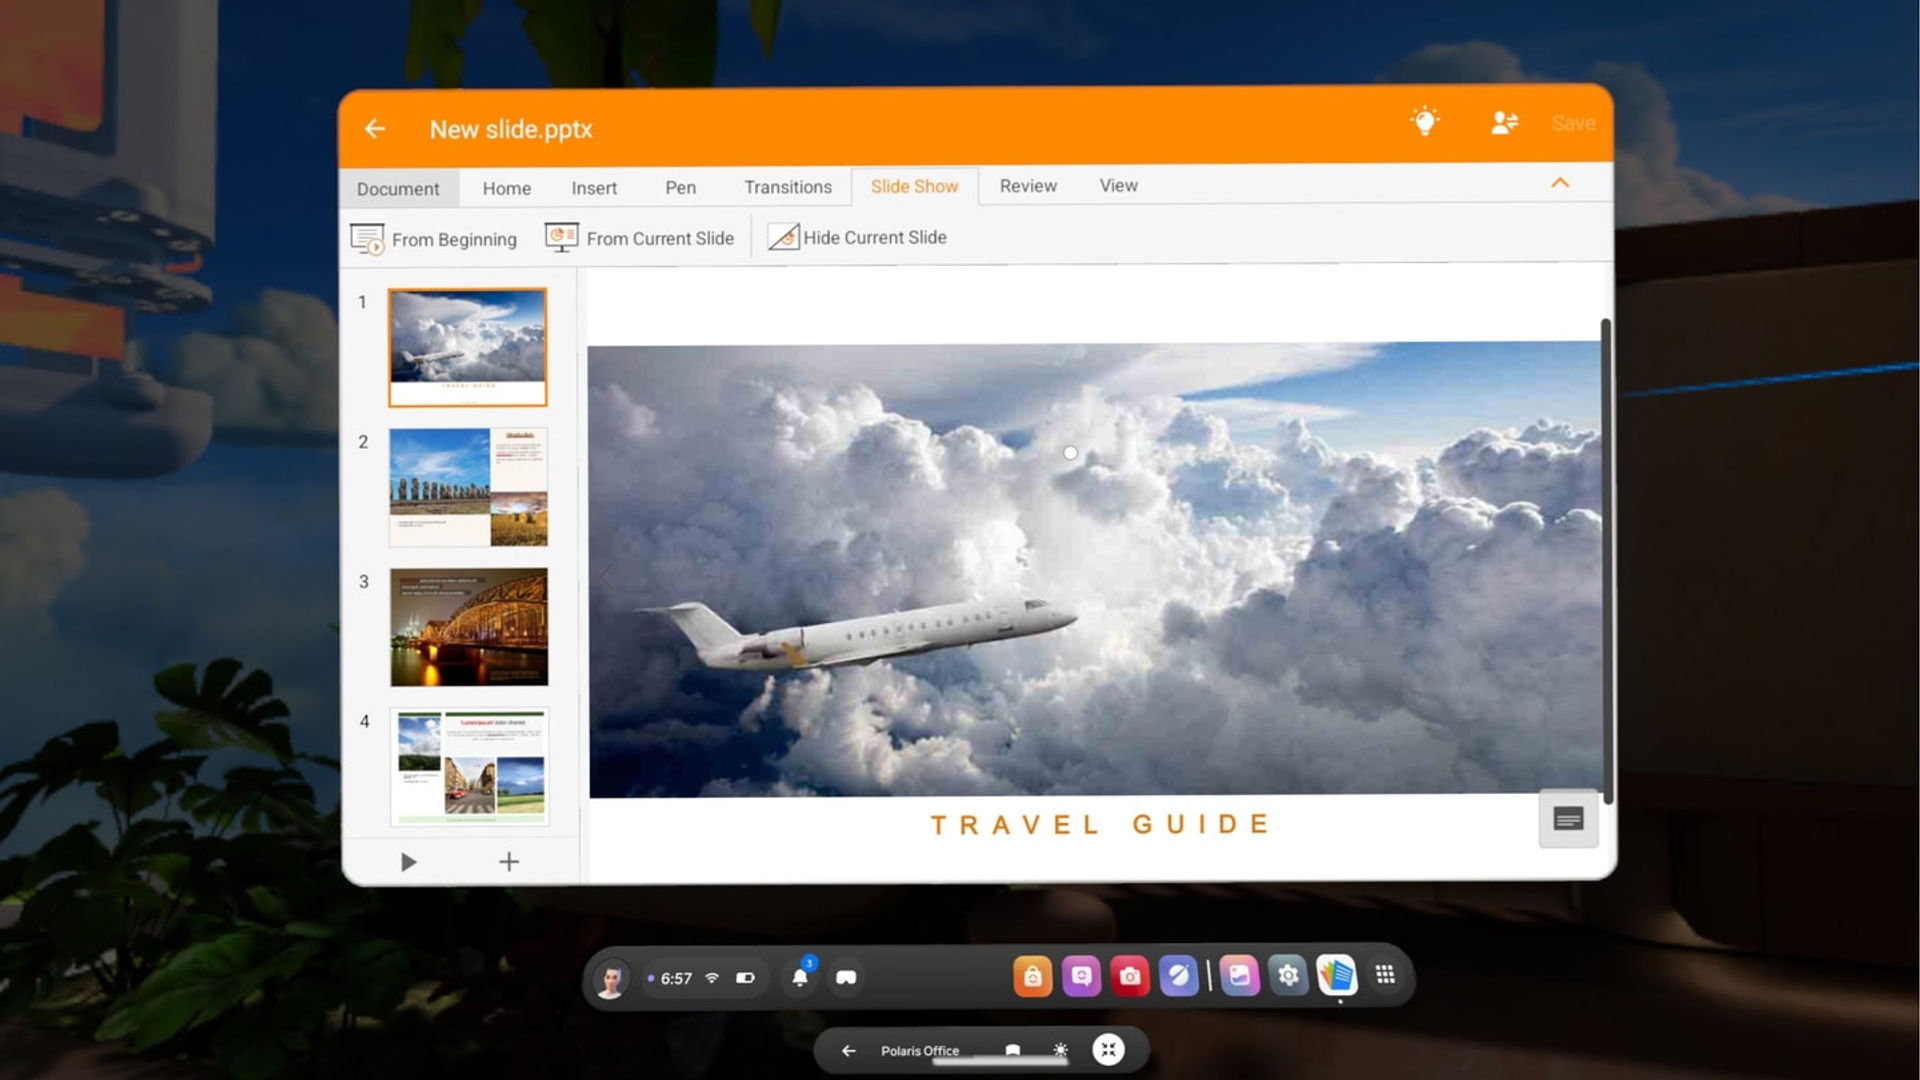Viewport: 1920px width, 1080px height.
Task: Open the share with people icon
Action: point(1504,123)
